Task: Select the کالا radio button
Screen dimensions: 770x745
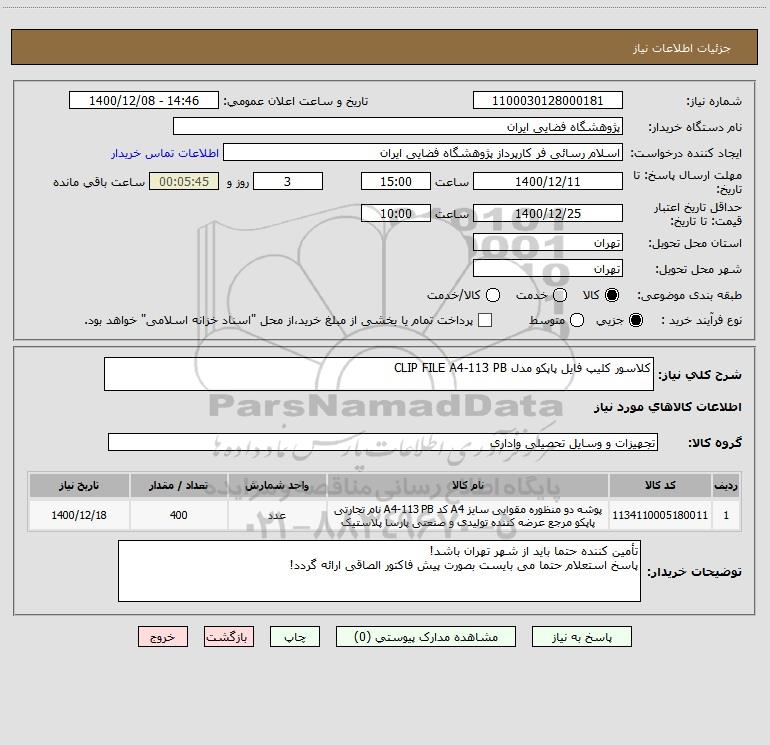Action: (612, 295)
